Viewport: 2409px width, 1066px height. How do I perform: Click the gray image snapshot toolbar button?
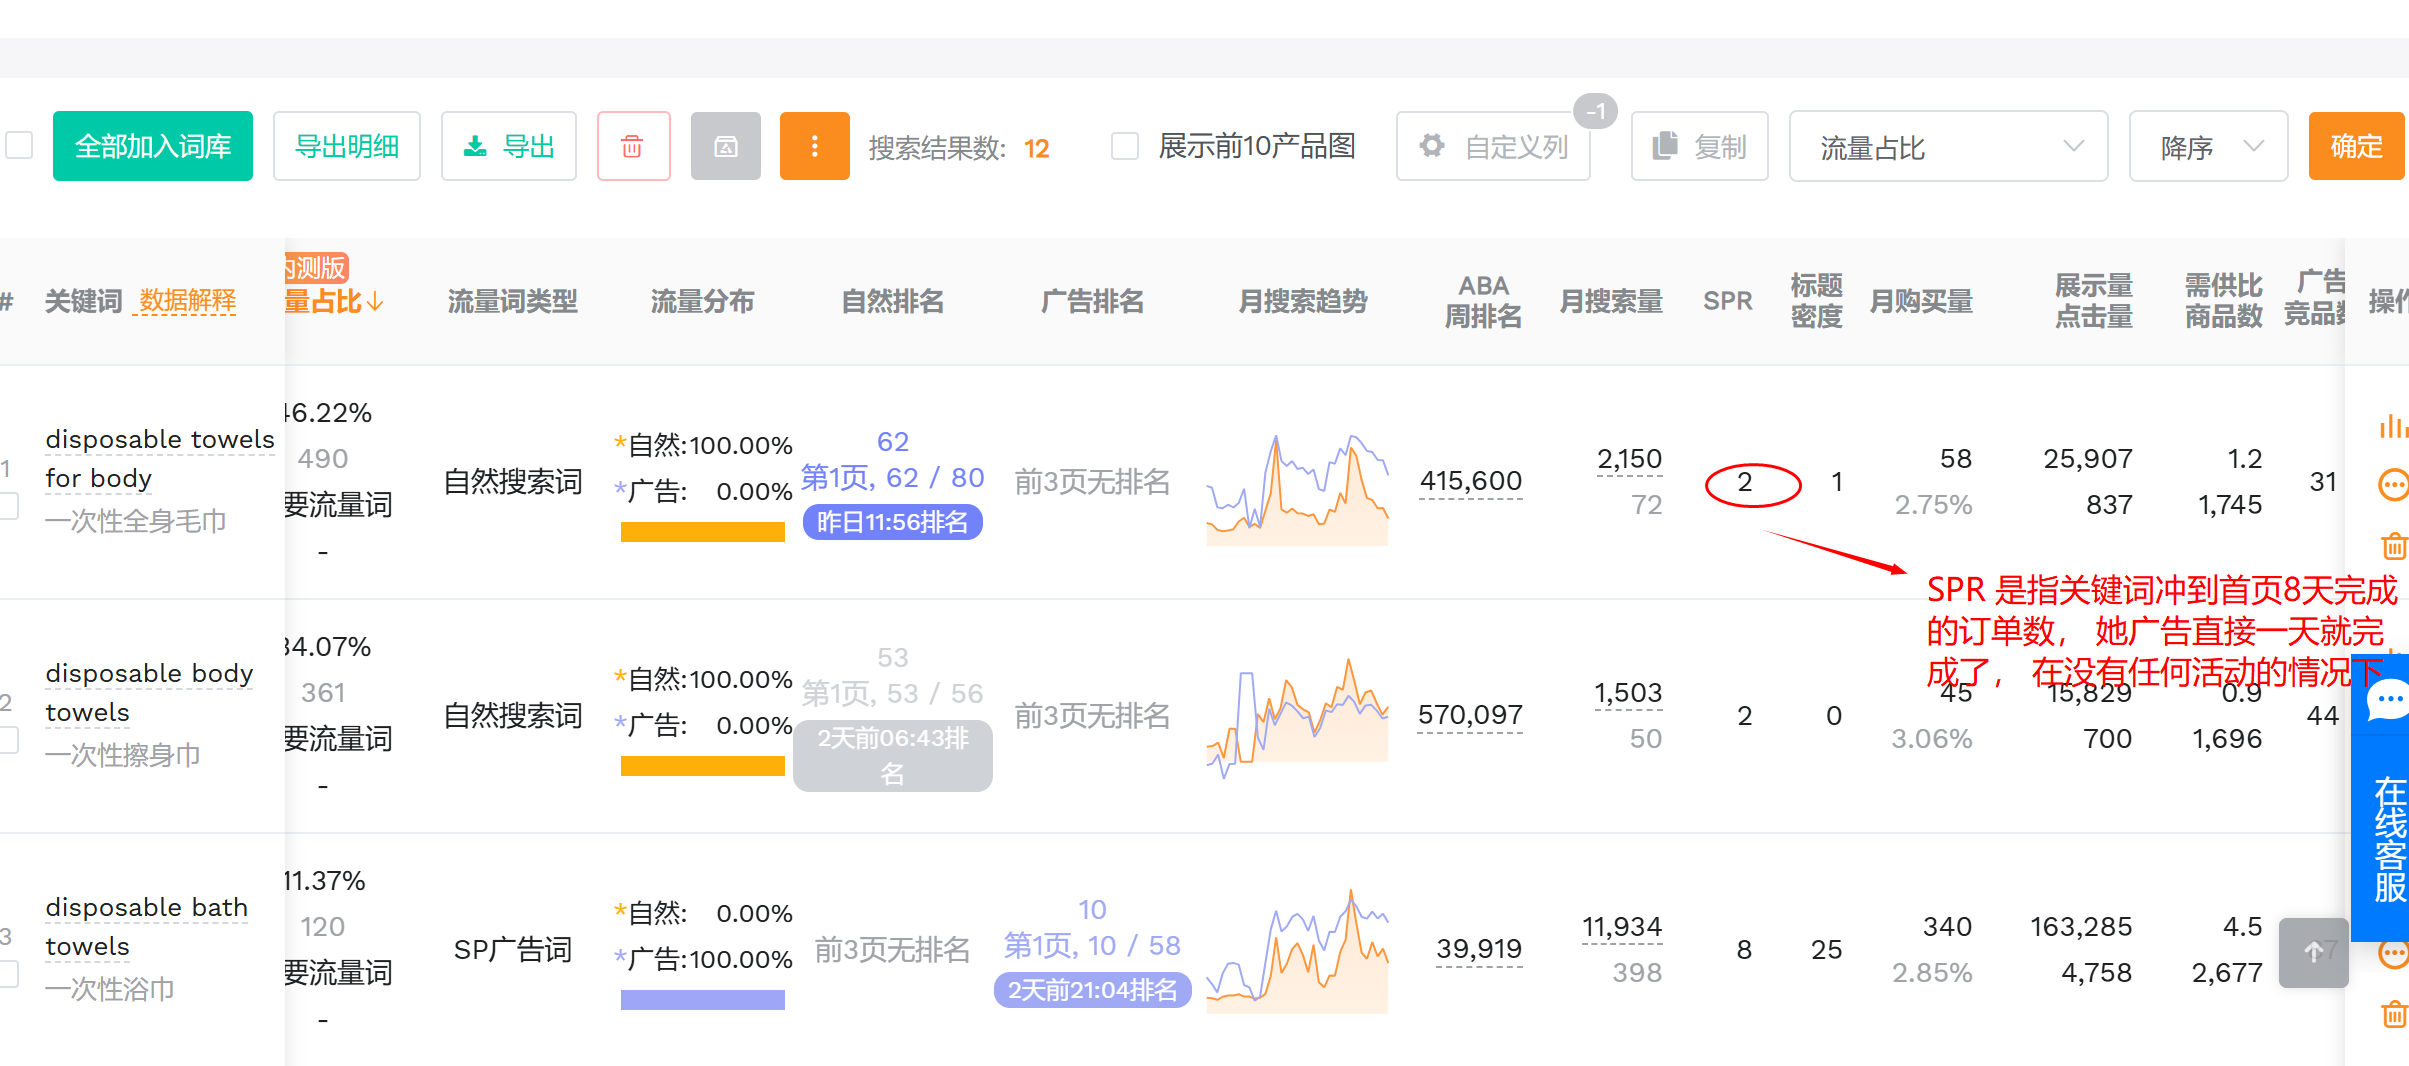point(725,146)
